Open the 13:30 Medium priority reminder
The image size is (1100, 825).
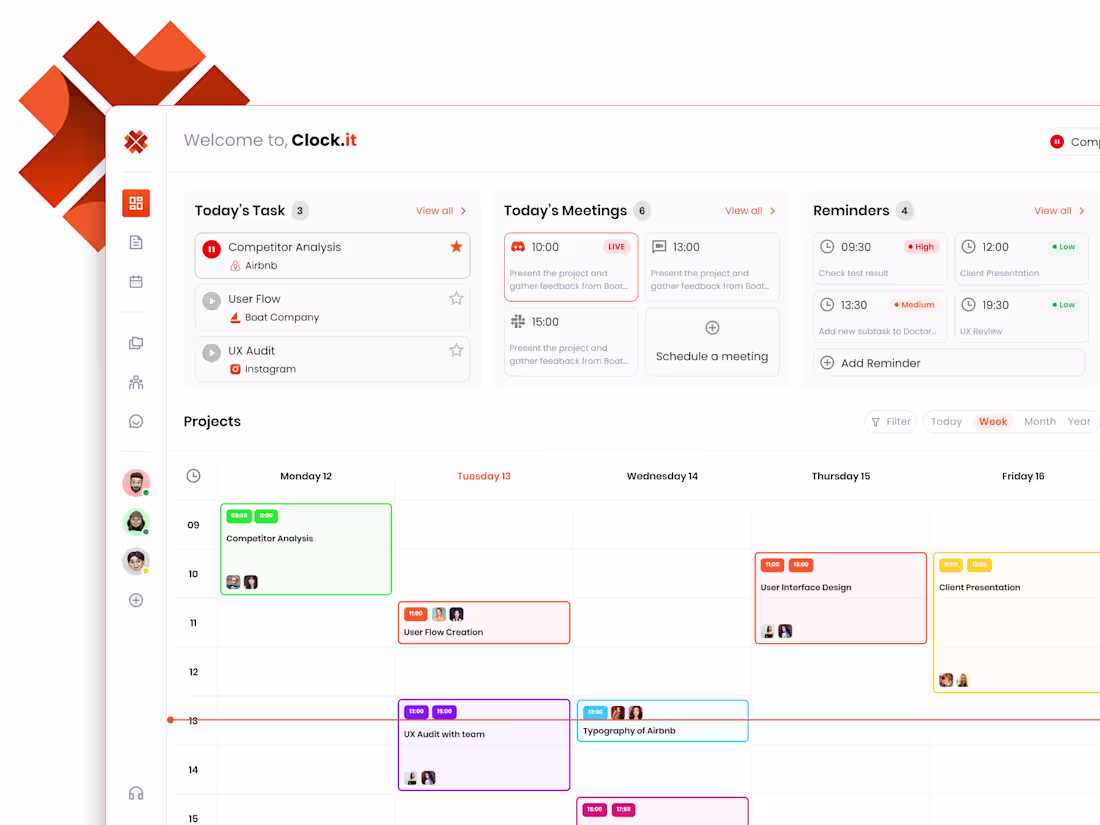[880, 317]
